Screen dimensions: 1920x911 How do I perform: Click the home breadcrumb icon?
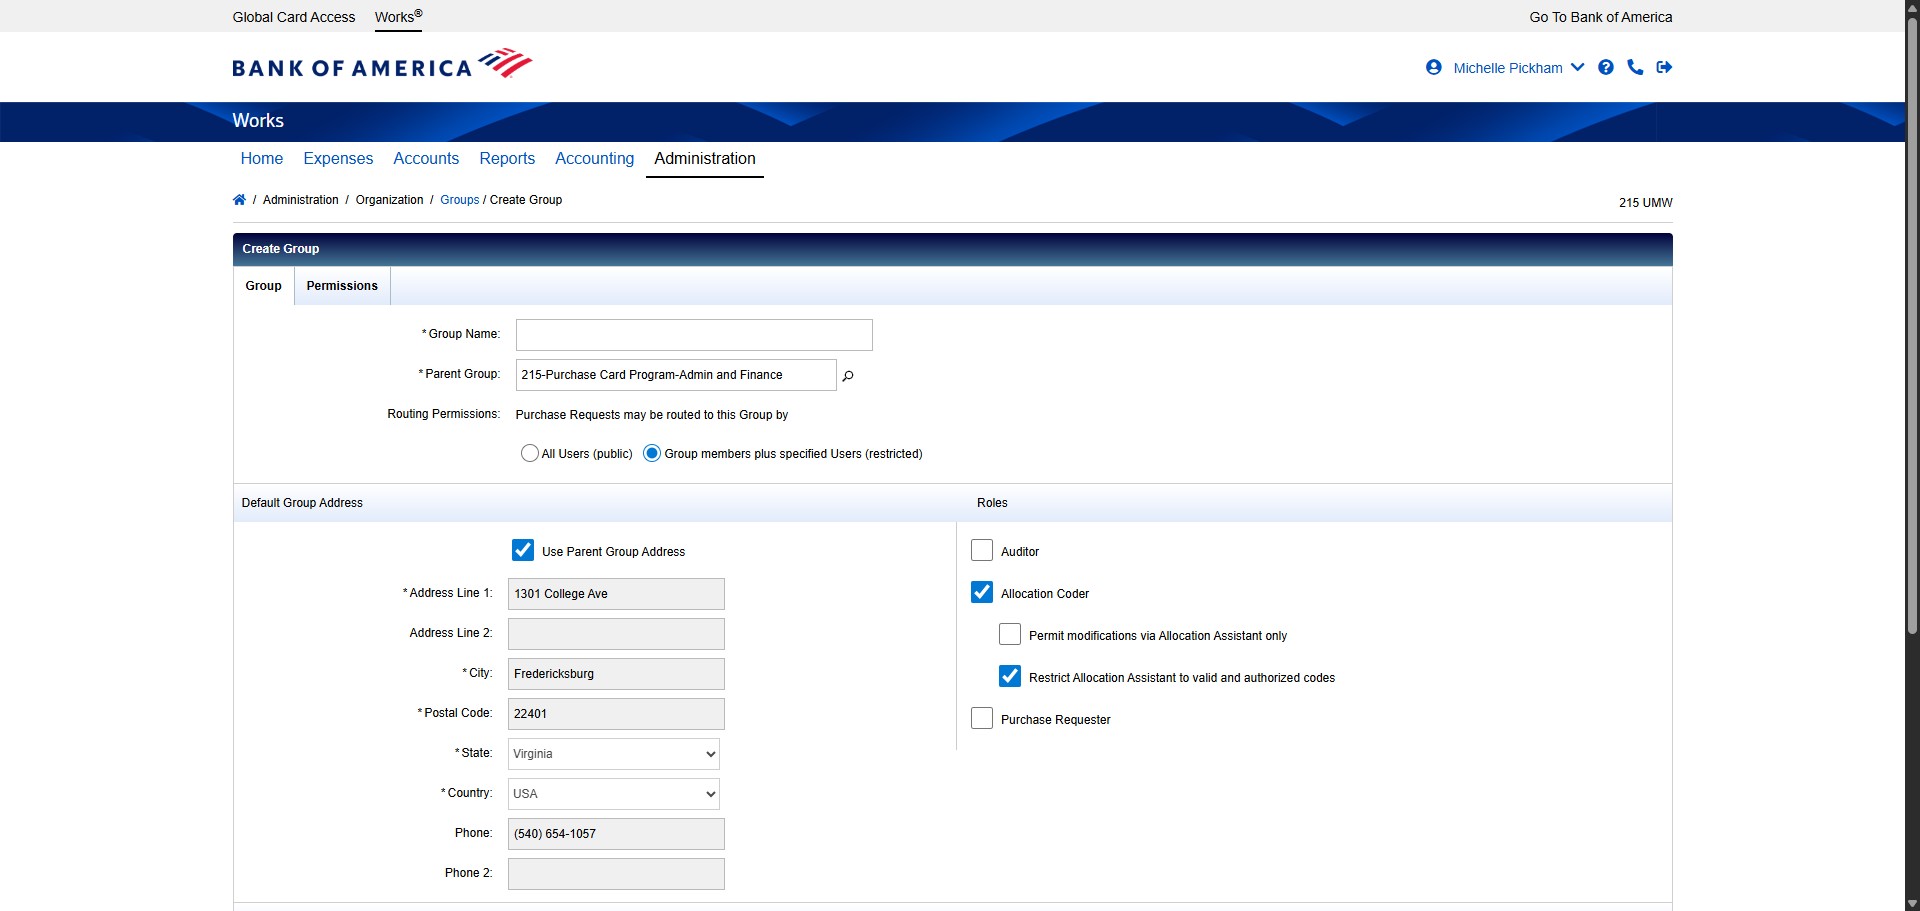239,200
